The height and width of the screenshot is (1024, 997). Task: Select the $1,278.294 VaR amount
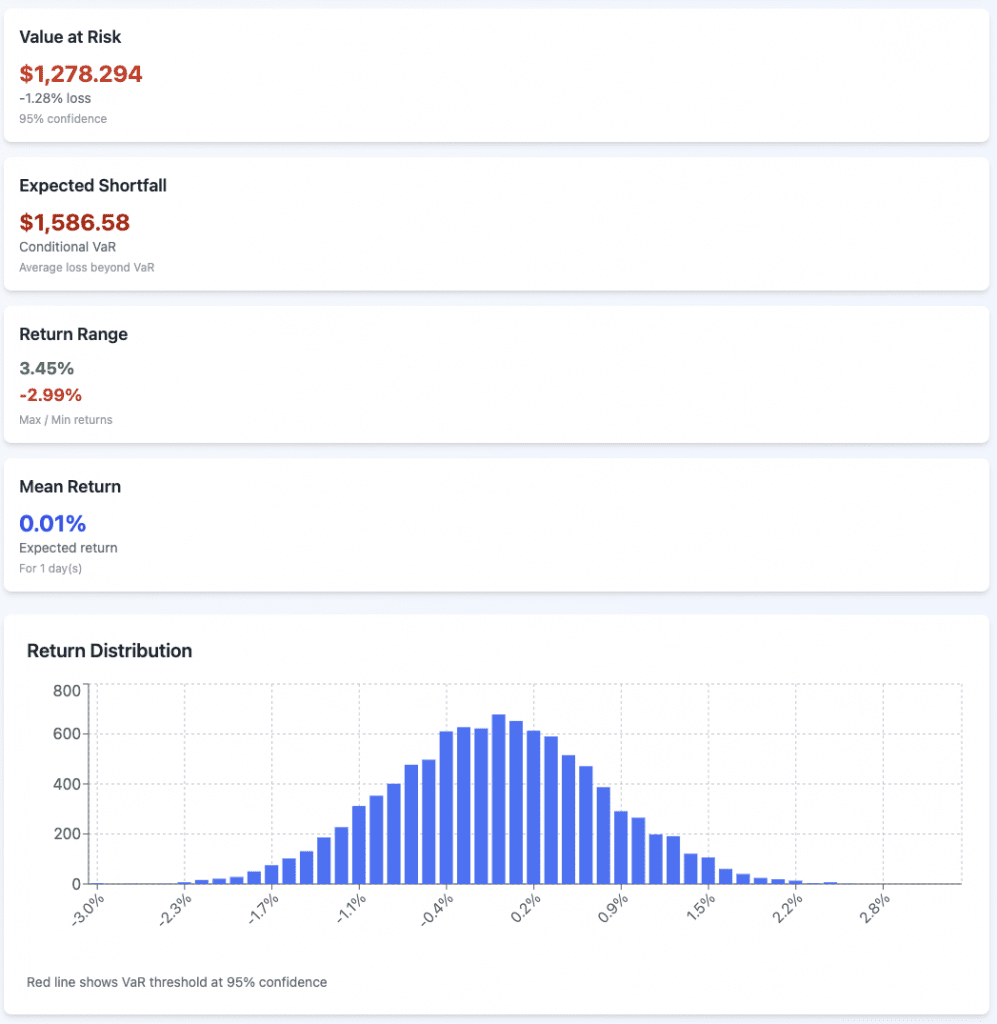click(x=81, y=73)
